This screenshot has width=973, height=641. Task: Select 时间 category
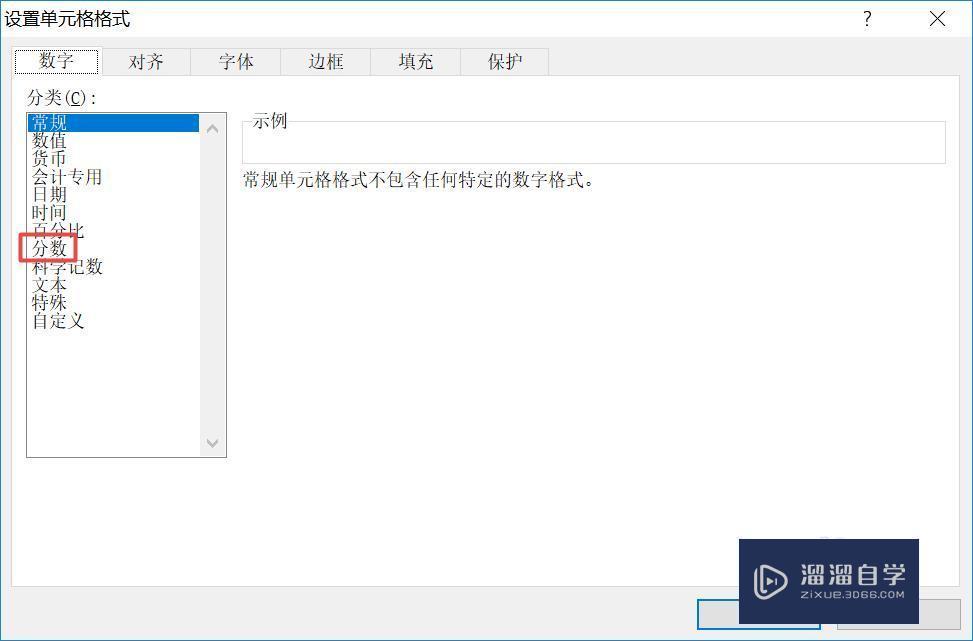tap(114, 213)
